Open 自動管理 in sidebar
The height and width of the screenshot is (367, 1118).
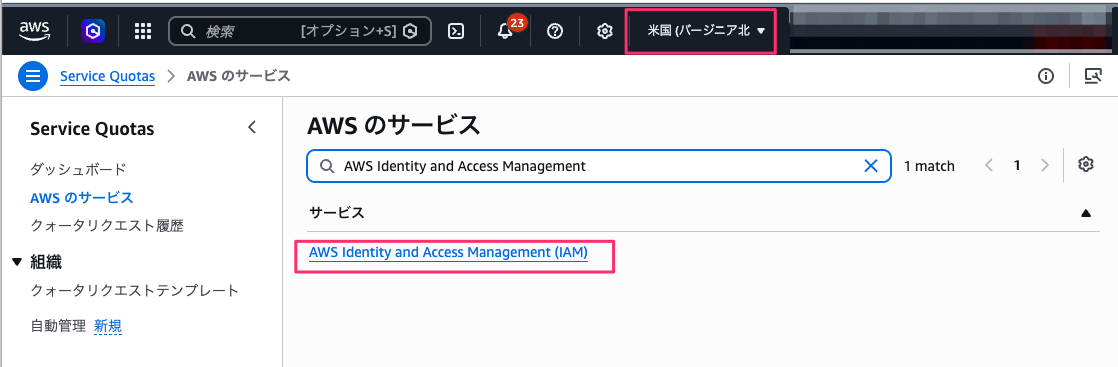pyautogui.click(x=58, y=326)
